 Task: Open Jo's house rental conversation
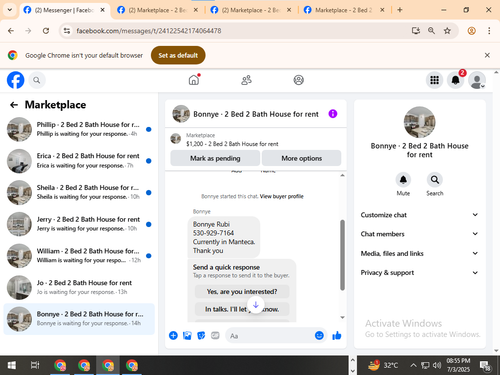pos(79,287)
